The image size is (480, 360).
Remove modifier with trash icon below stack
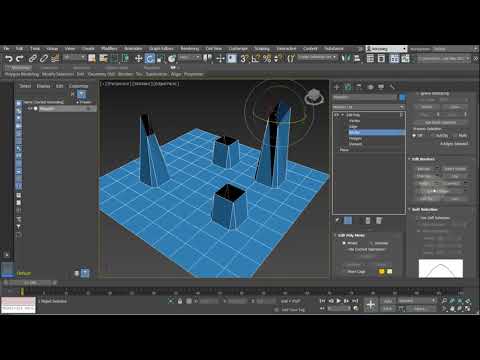tap(368, 220)
